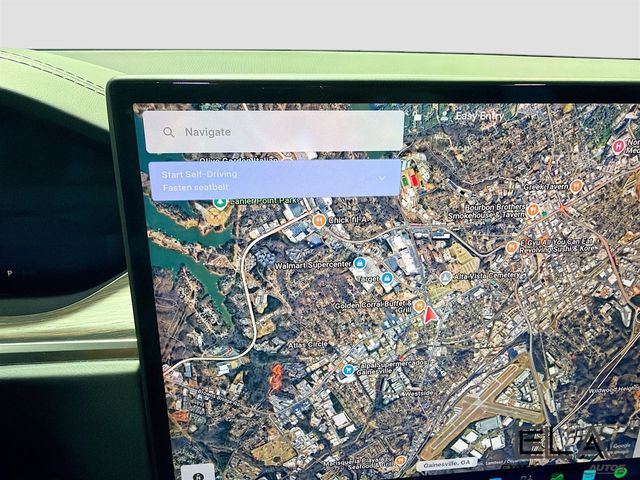The height and width of the screenshot is (480, 640).
Task: Select the Talpa Supermercados cart pin
Action: pos(348,370)
